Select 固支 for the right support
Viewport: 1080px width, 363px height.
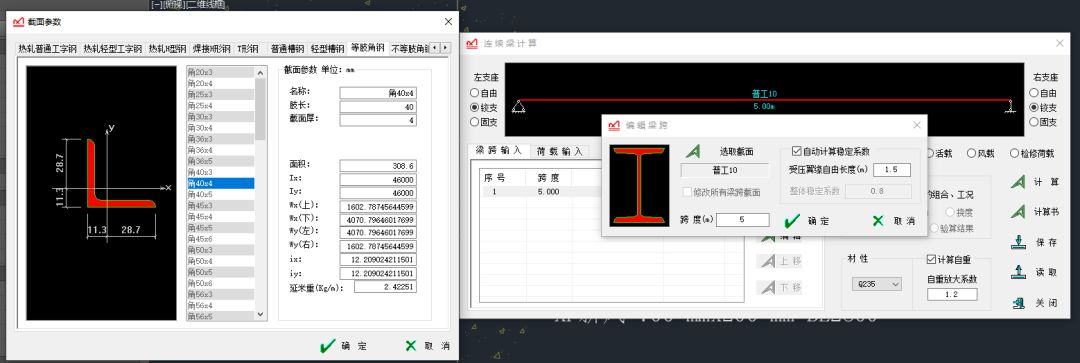click(1043, 122)
